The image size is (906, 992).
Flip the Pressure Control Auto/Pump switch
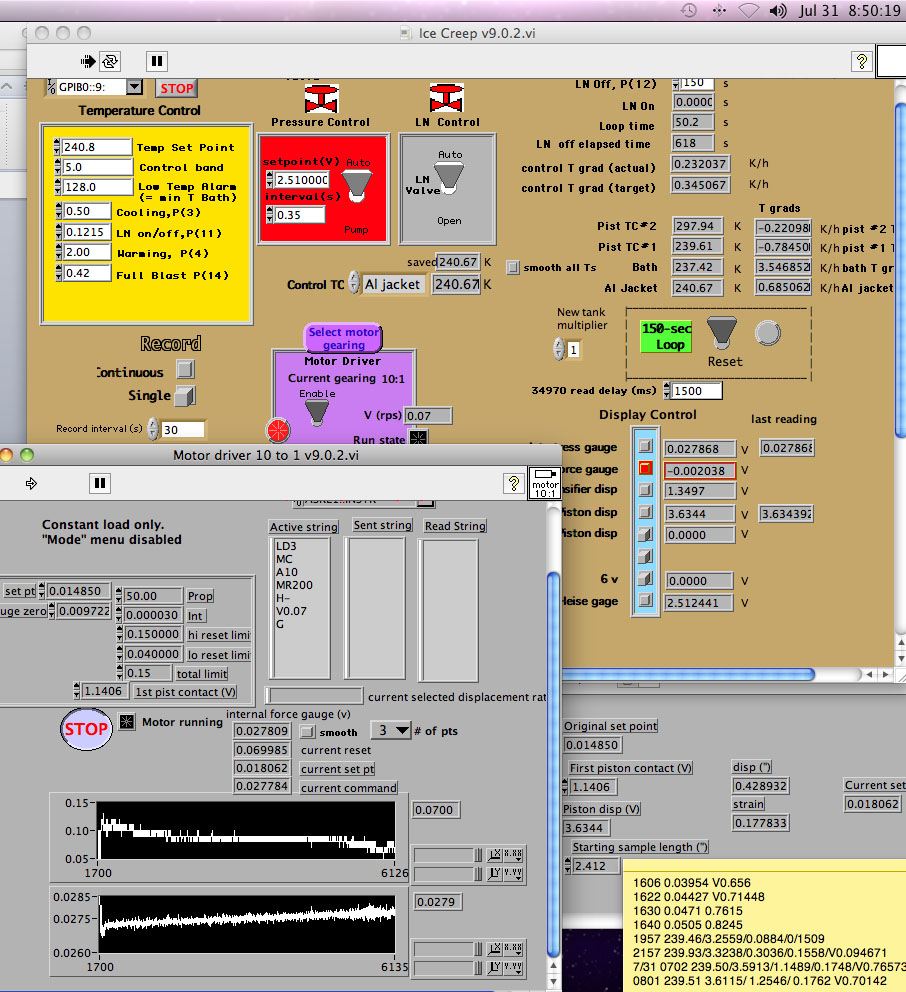tap(355, 182)
